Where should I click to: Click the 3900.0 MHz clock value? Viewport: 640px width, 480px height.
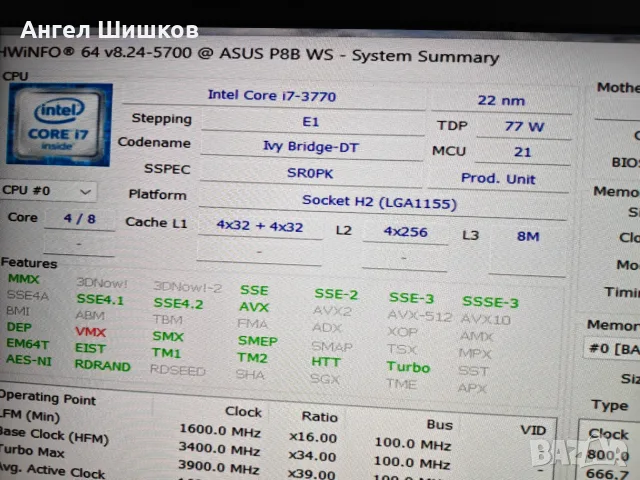pos(218,467)
